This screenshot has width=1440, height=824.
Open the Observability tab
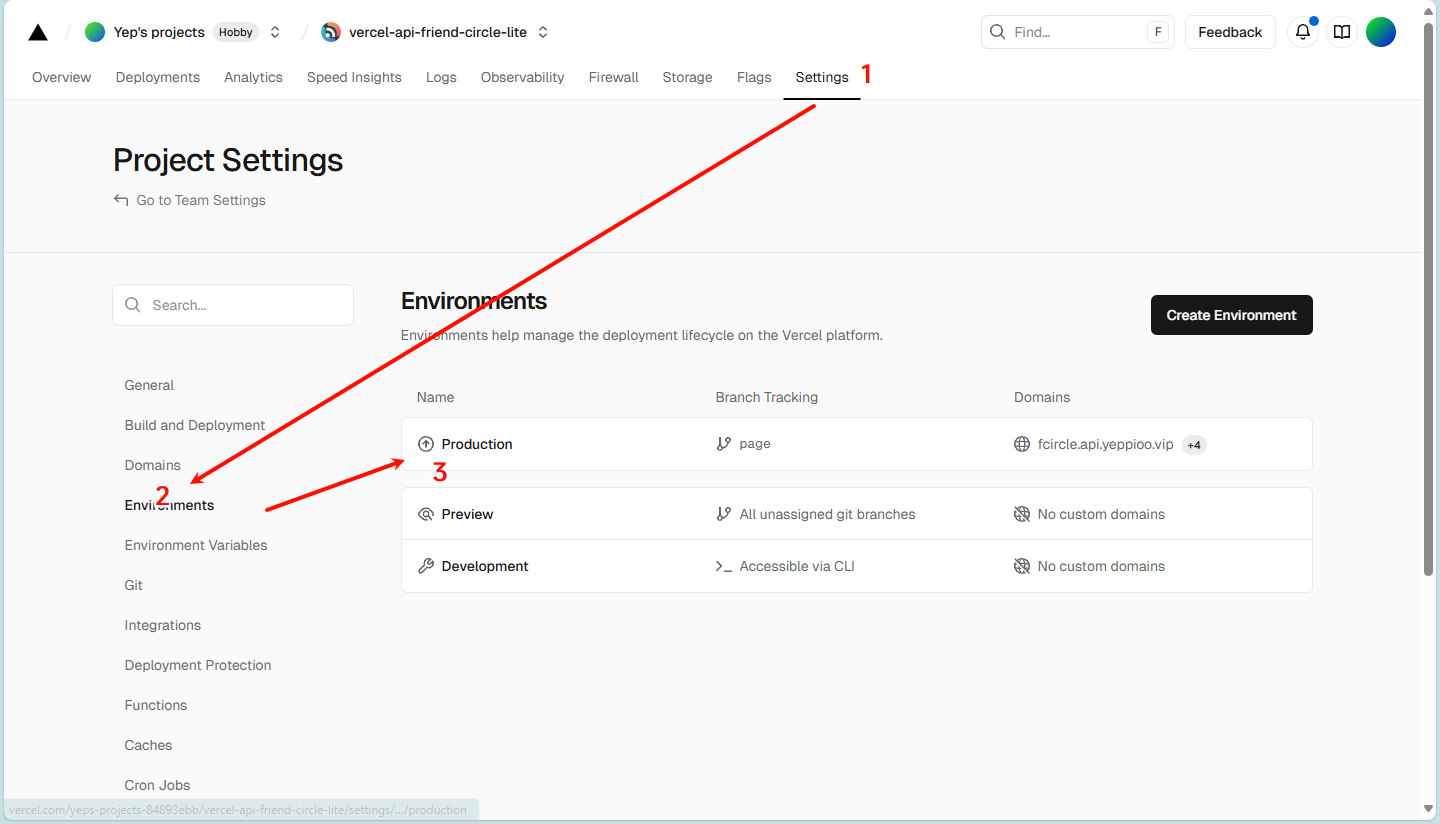point(522,77)
